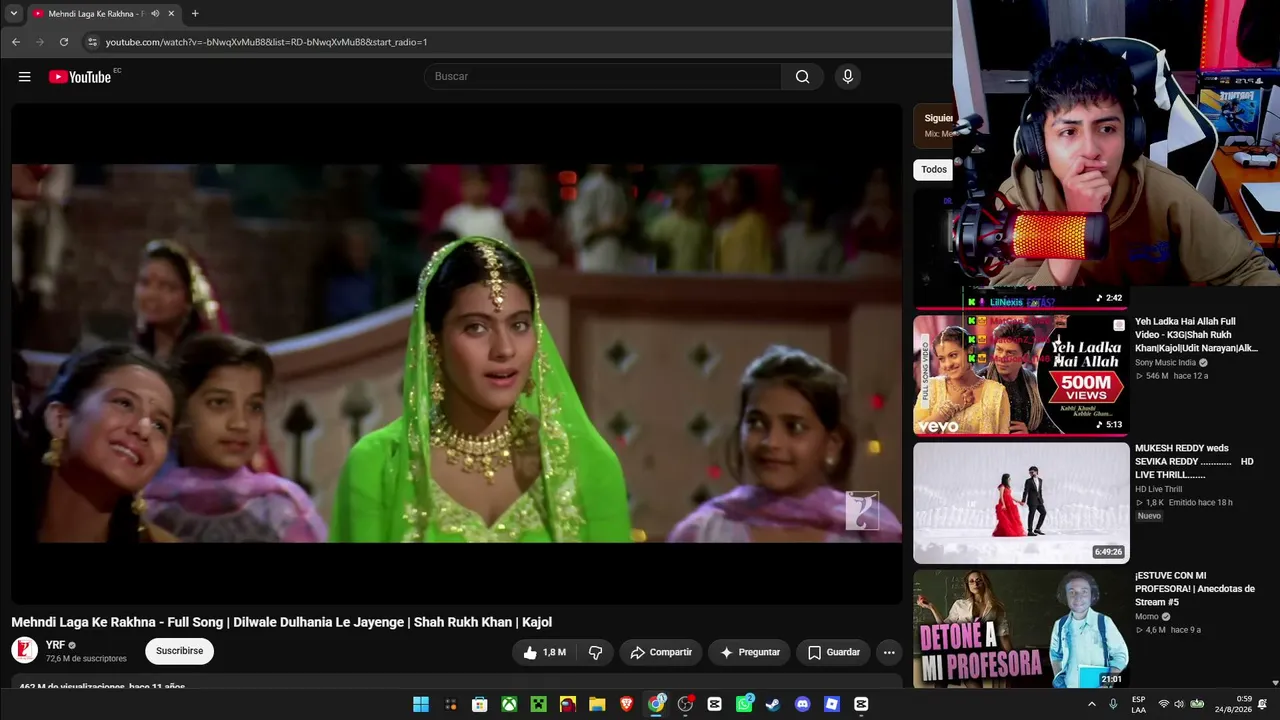The width and height of the screenshot is (1280, 720).
Task: Open network settings in system tray
Action: [1163, 705]
